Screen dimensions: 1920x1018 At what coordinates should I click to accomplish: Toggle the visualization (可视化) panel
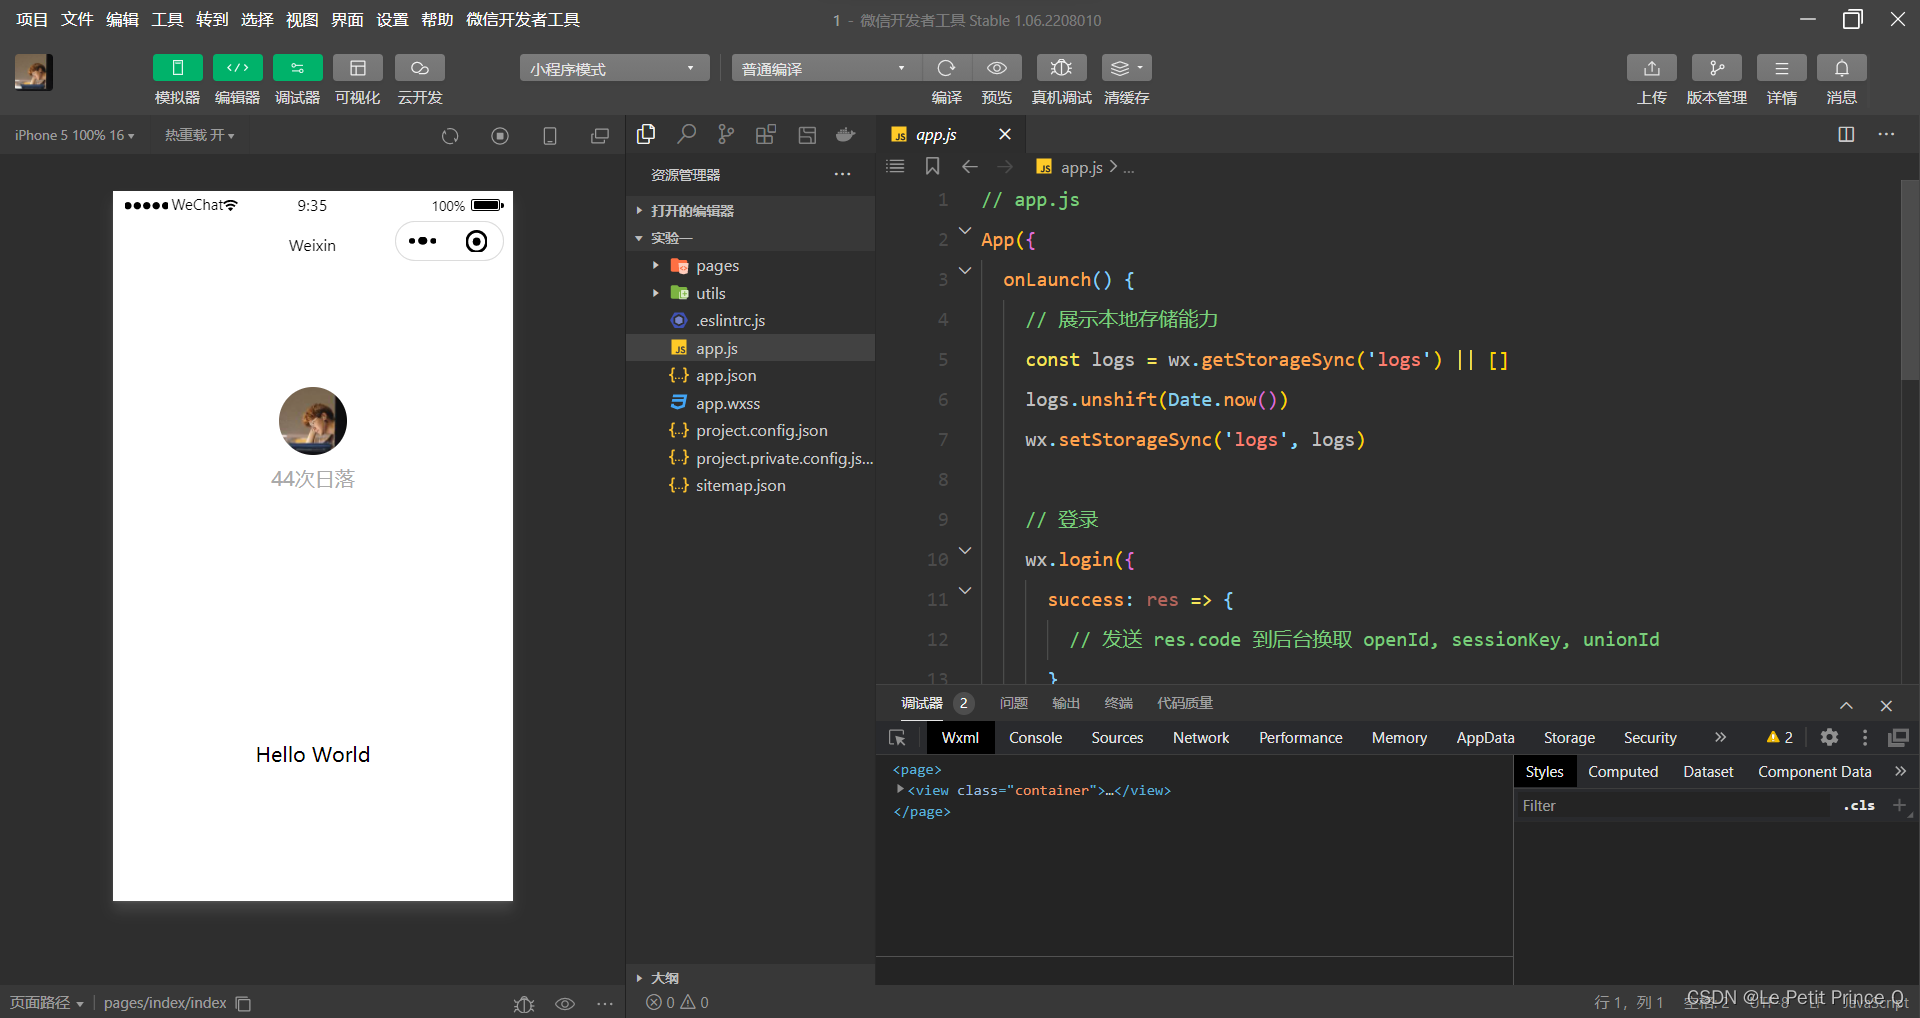click(357, 68)
